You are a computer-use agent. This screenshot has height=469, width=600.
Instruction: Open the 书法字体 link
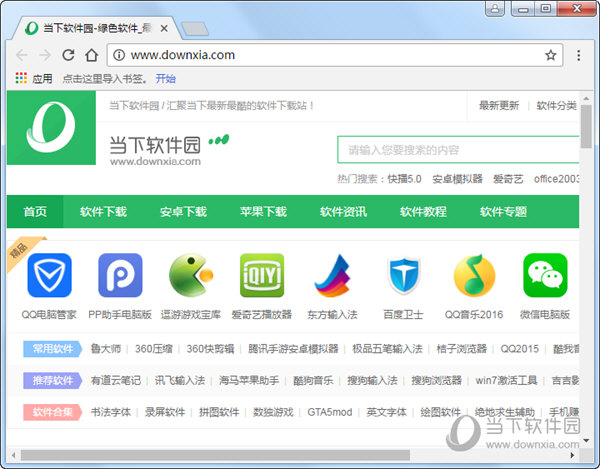click(x=111, y=412)
